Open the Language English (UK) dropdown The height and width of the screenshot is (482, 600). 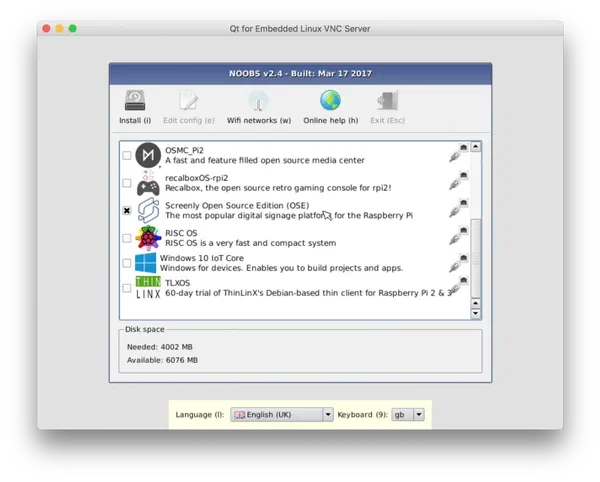[282, 415]
